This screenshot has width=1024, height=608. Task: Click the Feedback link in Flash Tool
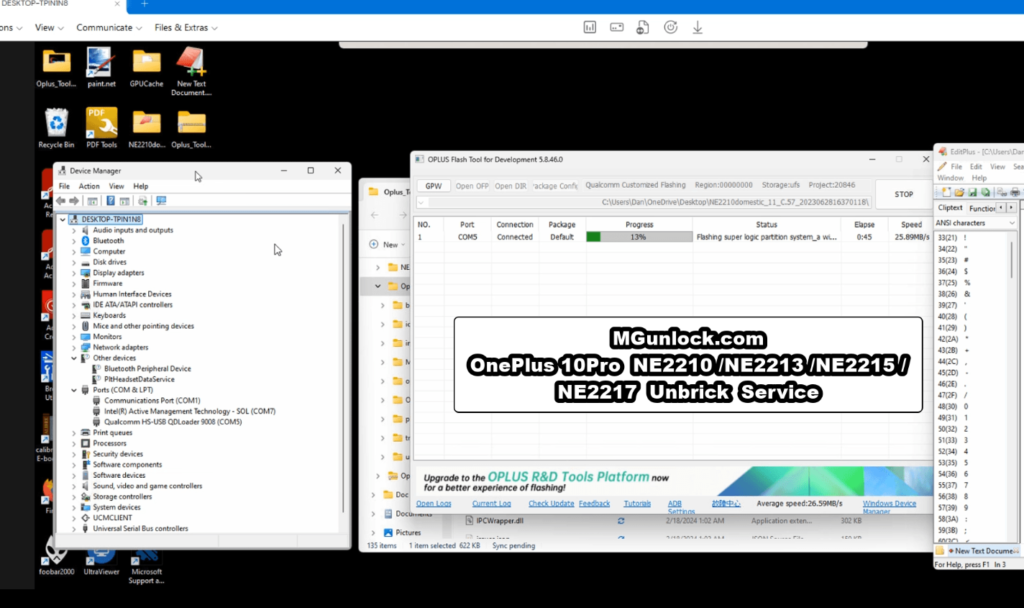pyautogui.click(x=594, y=504)
